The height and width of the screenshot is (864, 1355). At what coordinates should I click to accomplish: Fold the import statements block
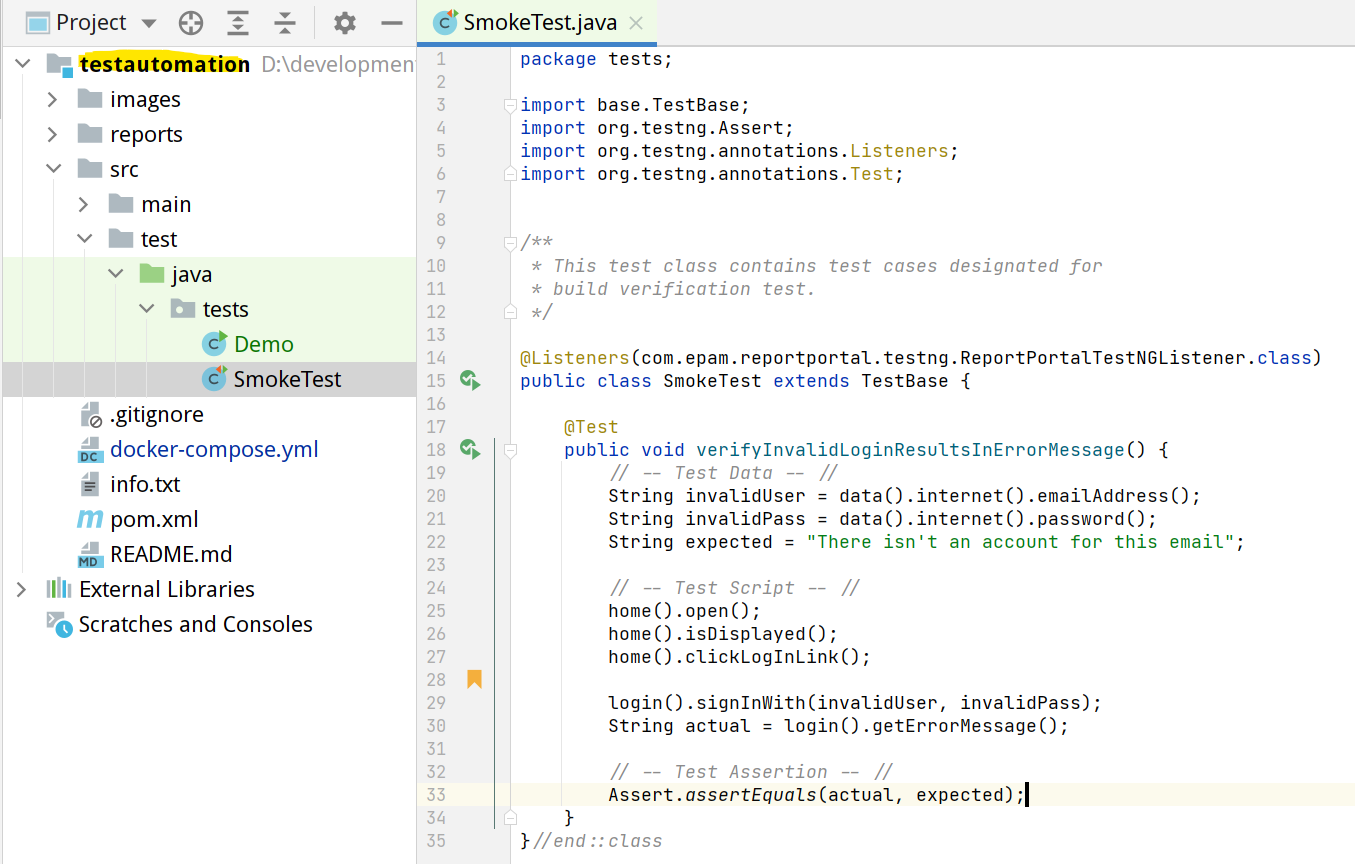[510, 105]
